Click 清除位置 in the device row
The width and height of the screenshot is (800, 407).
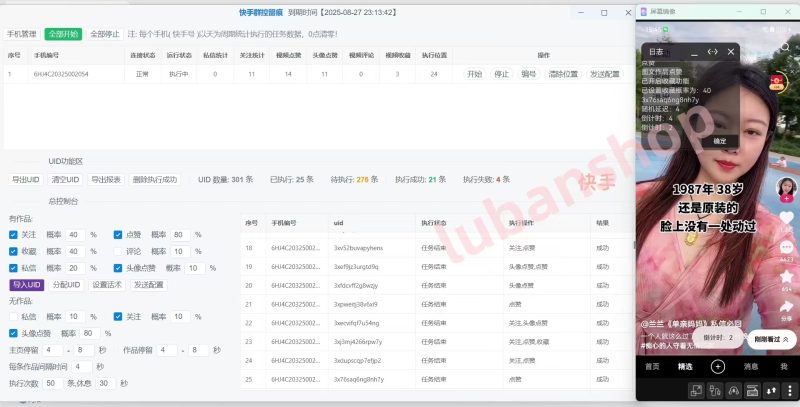pyautogui.click(x=563, y=74)
